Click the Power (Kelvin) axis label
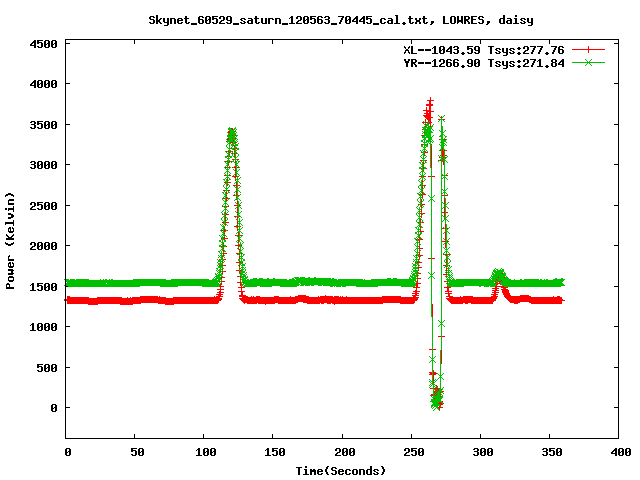The width and height of the screenshot is (640, 480). (10, 241)
